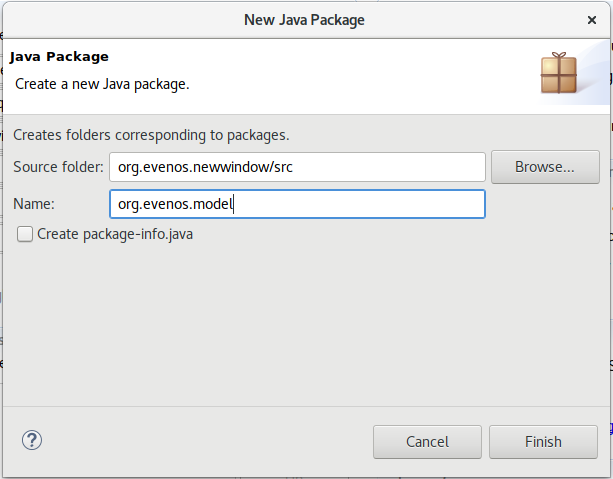
Task: Close the New Java Package dialog
Action: [x=592, y=19]
